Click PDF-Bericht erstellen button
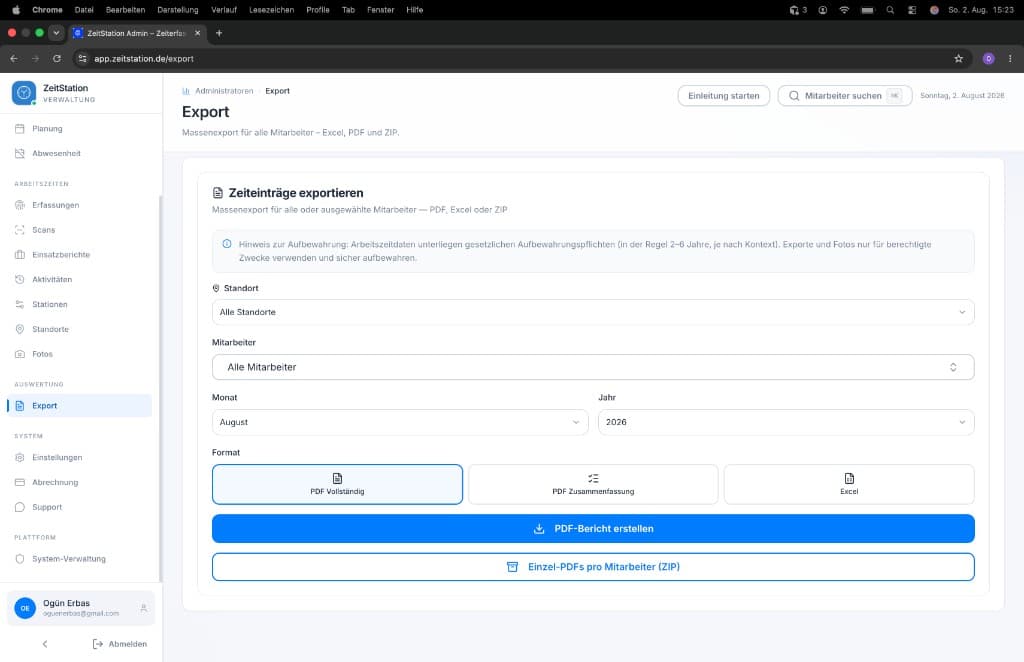The width and height of the screenshot is (1024, 662). click(x=593, y=529)
